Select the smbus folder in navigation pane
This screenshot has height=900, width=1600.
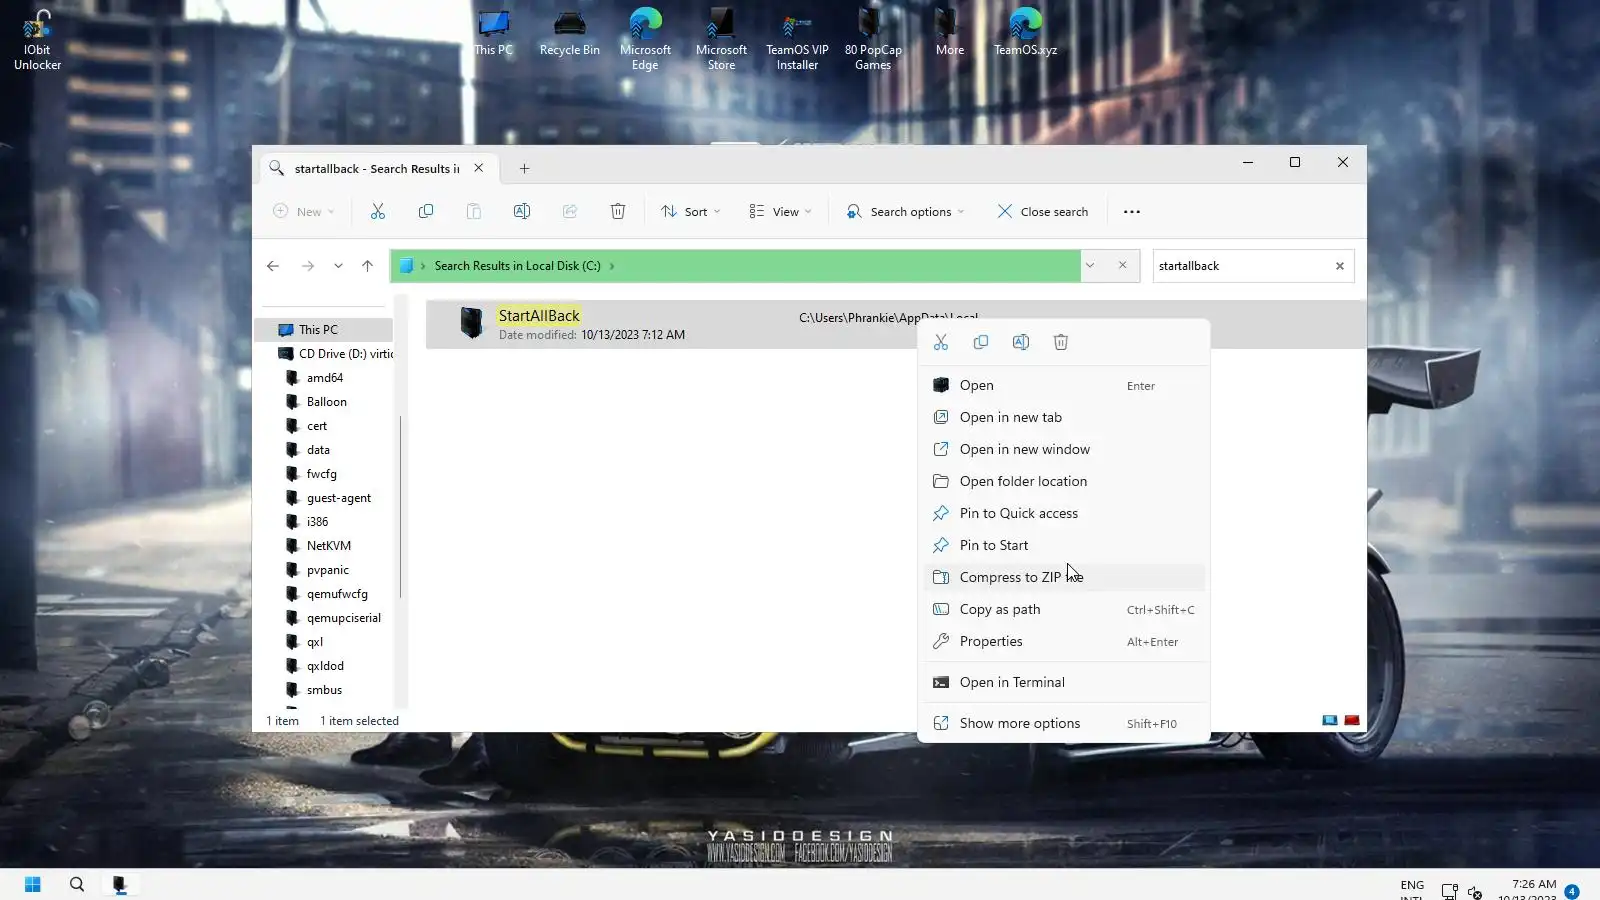pyautogui.click(x=324, y=690)
